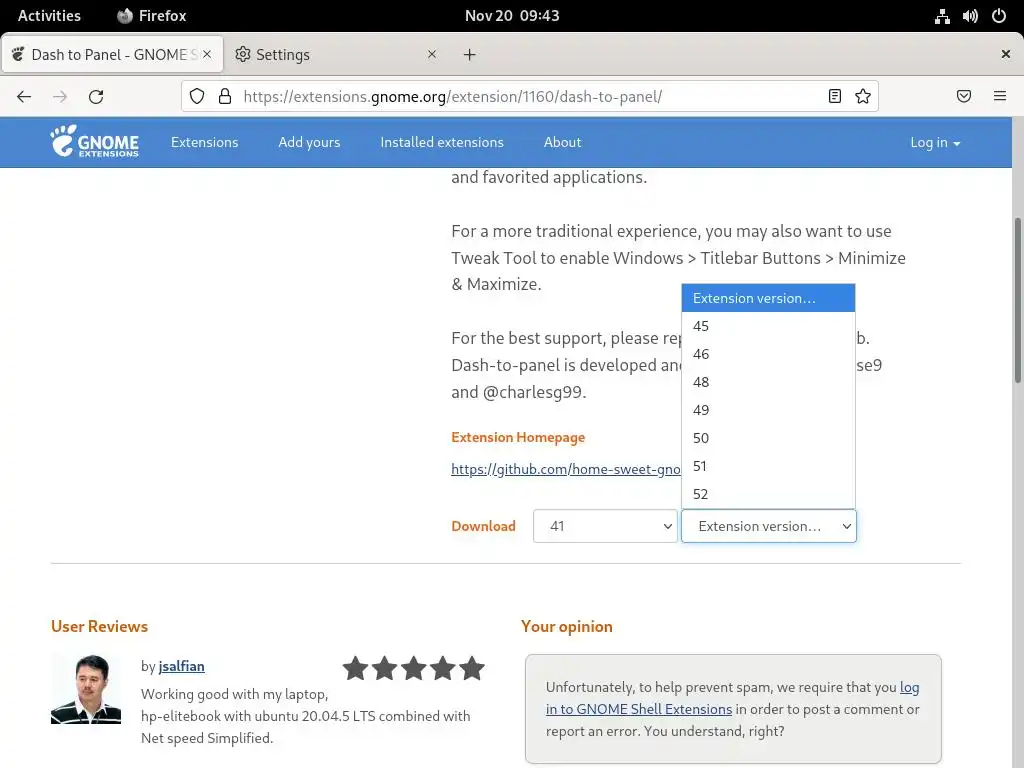Open the network status icon in top bar
The image size is (1024, 768).
coord(942,16)
